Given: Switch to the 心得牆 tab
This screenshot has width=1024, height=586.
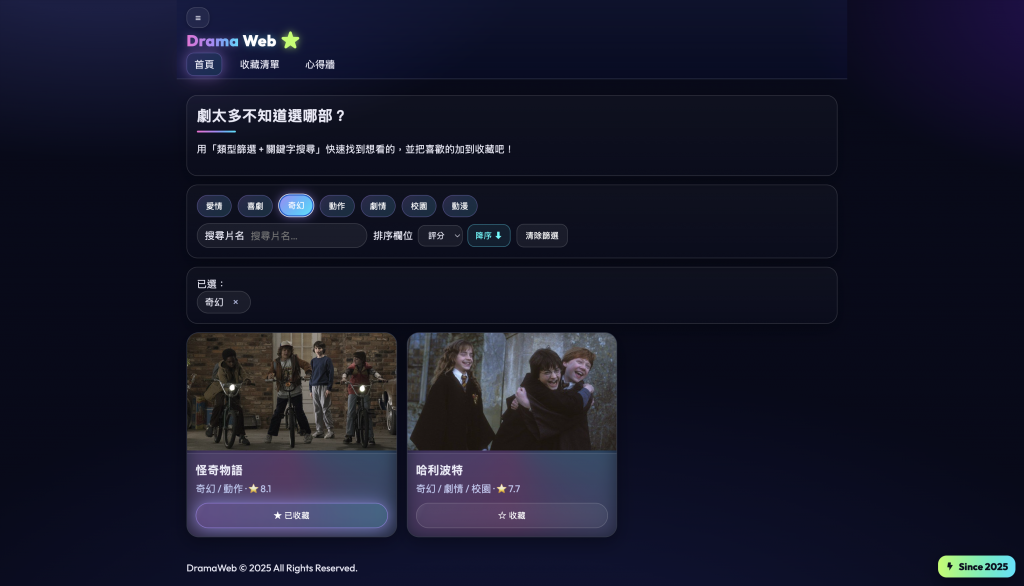Looking at the screenshot, I should click(x=320, y=64).
